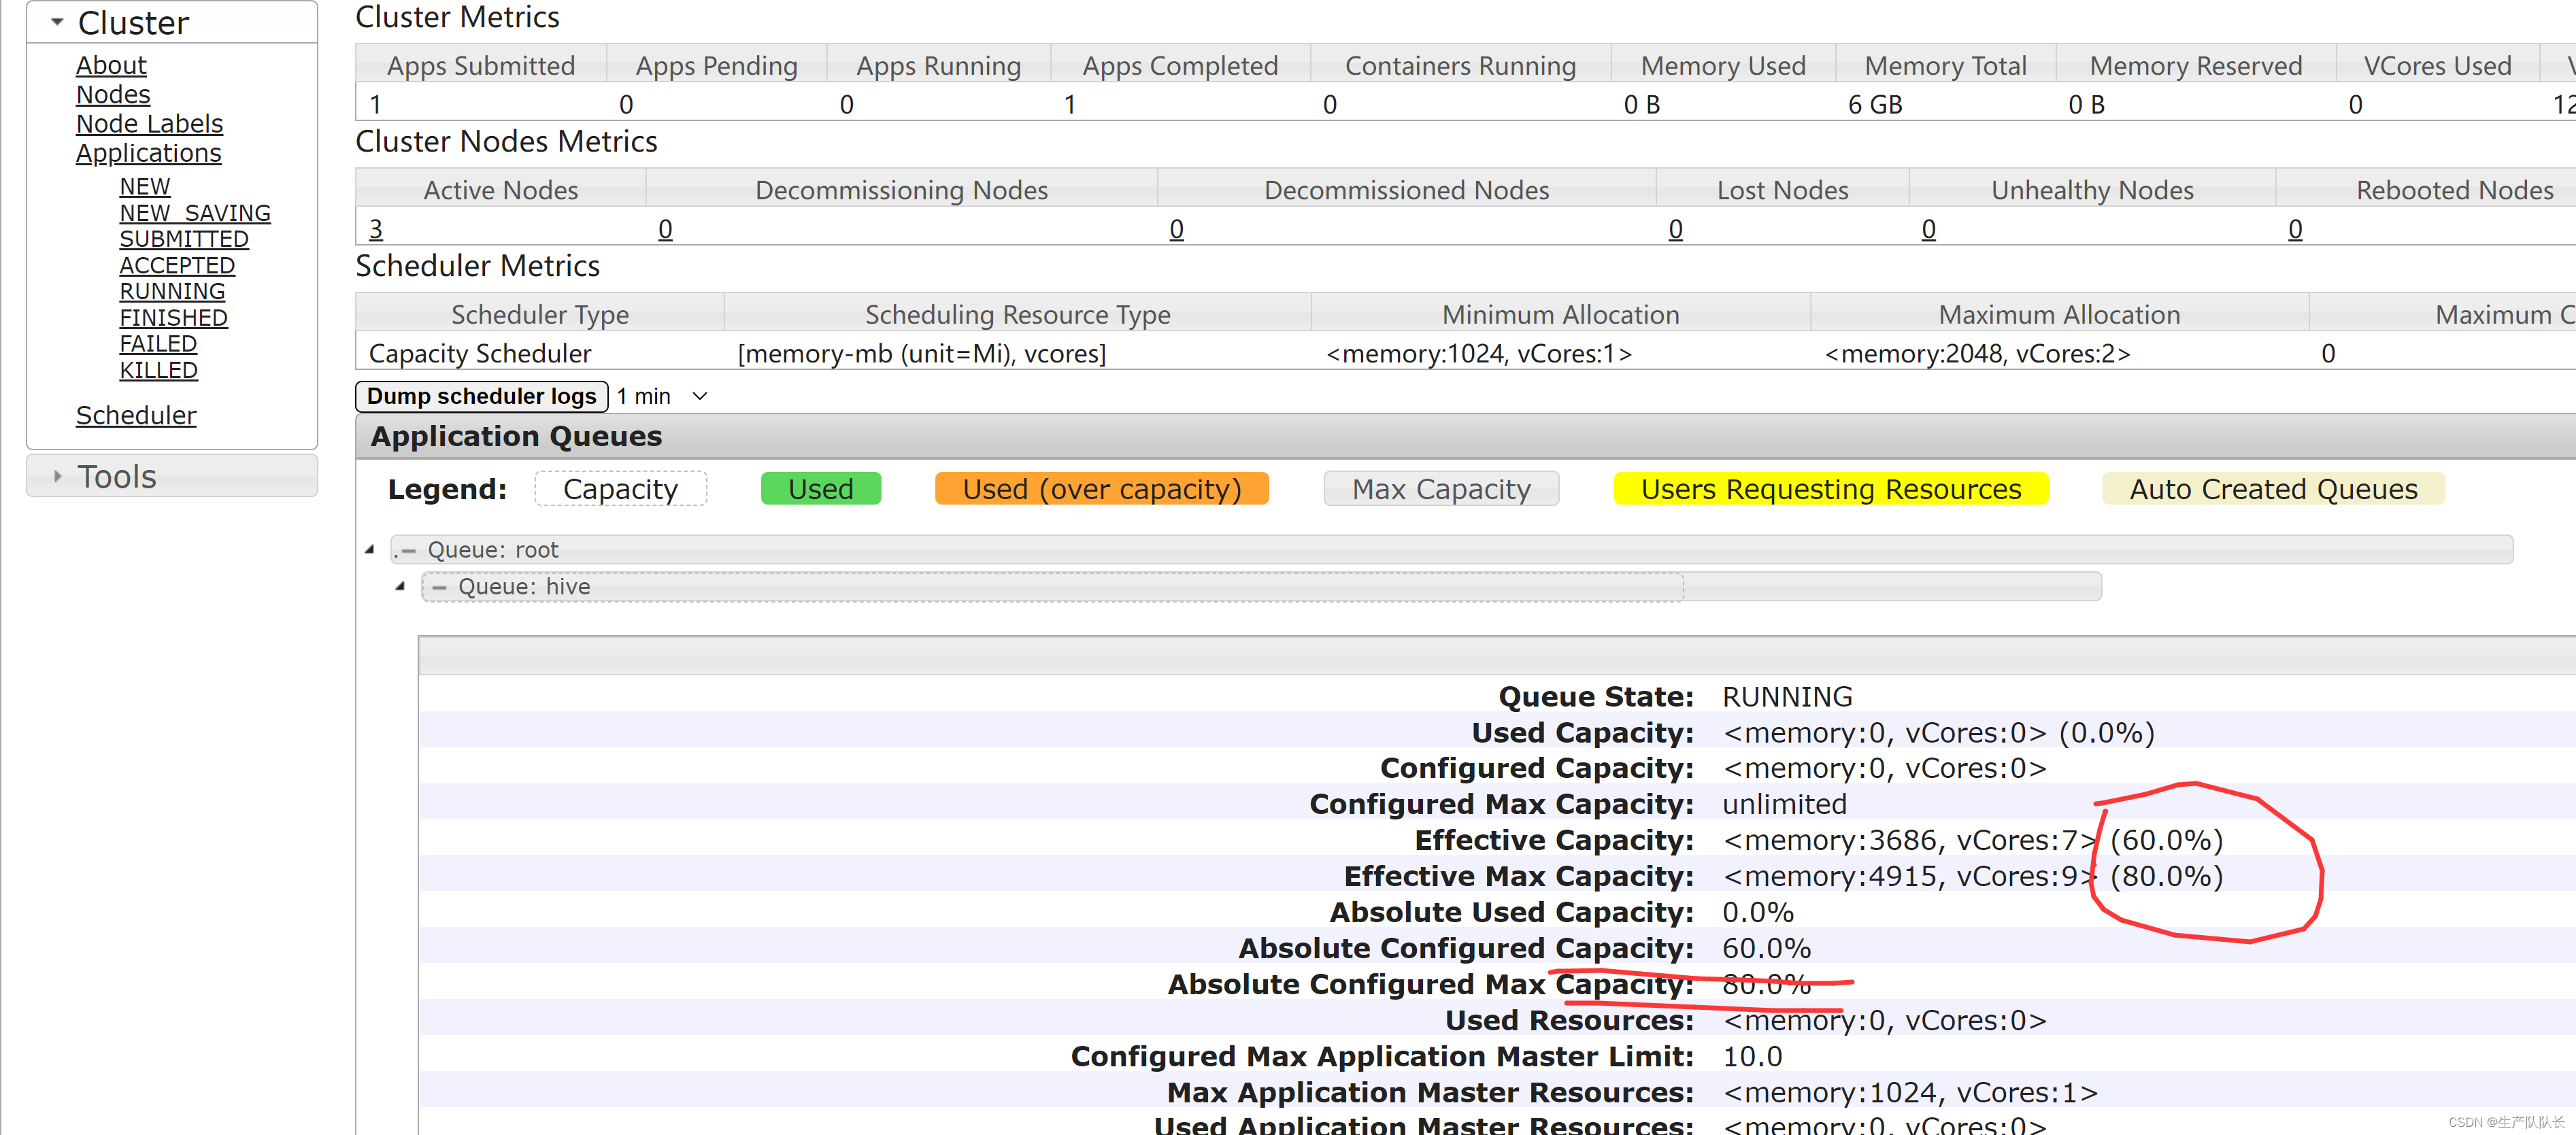Open the Applications link
The width and height of the screenshot is (2576, 1135).
(x=148, y=153)
